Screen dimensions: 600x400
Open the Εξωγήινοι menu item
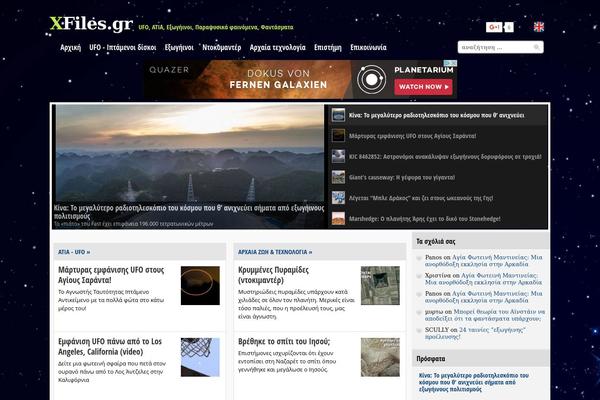[x=179, y=47]
